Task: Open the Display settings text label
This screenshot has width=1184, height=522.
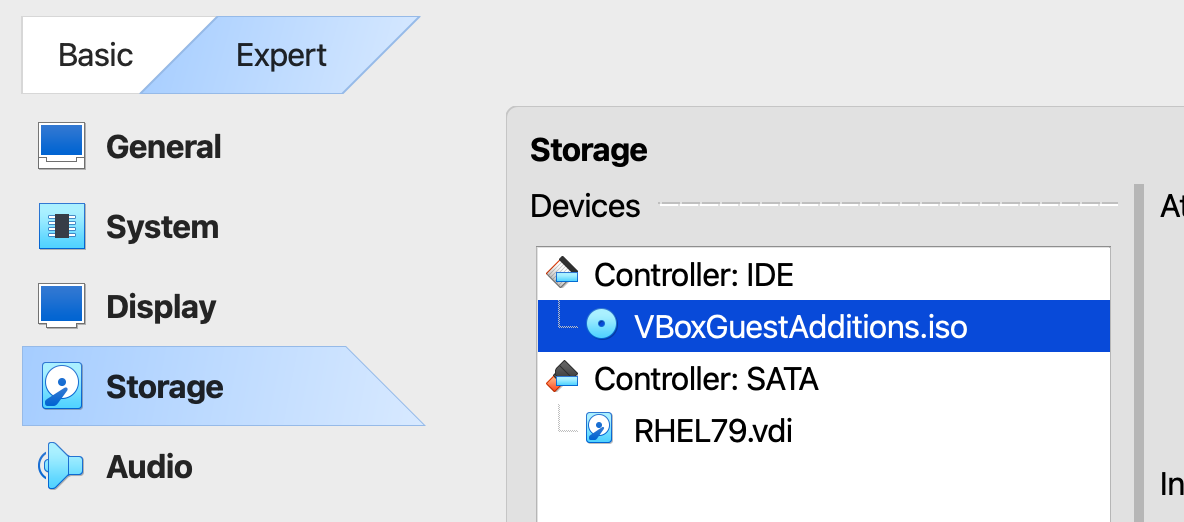Action: tap(161, 307)
